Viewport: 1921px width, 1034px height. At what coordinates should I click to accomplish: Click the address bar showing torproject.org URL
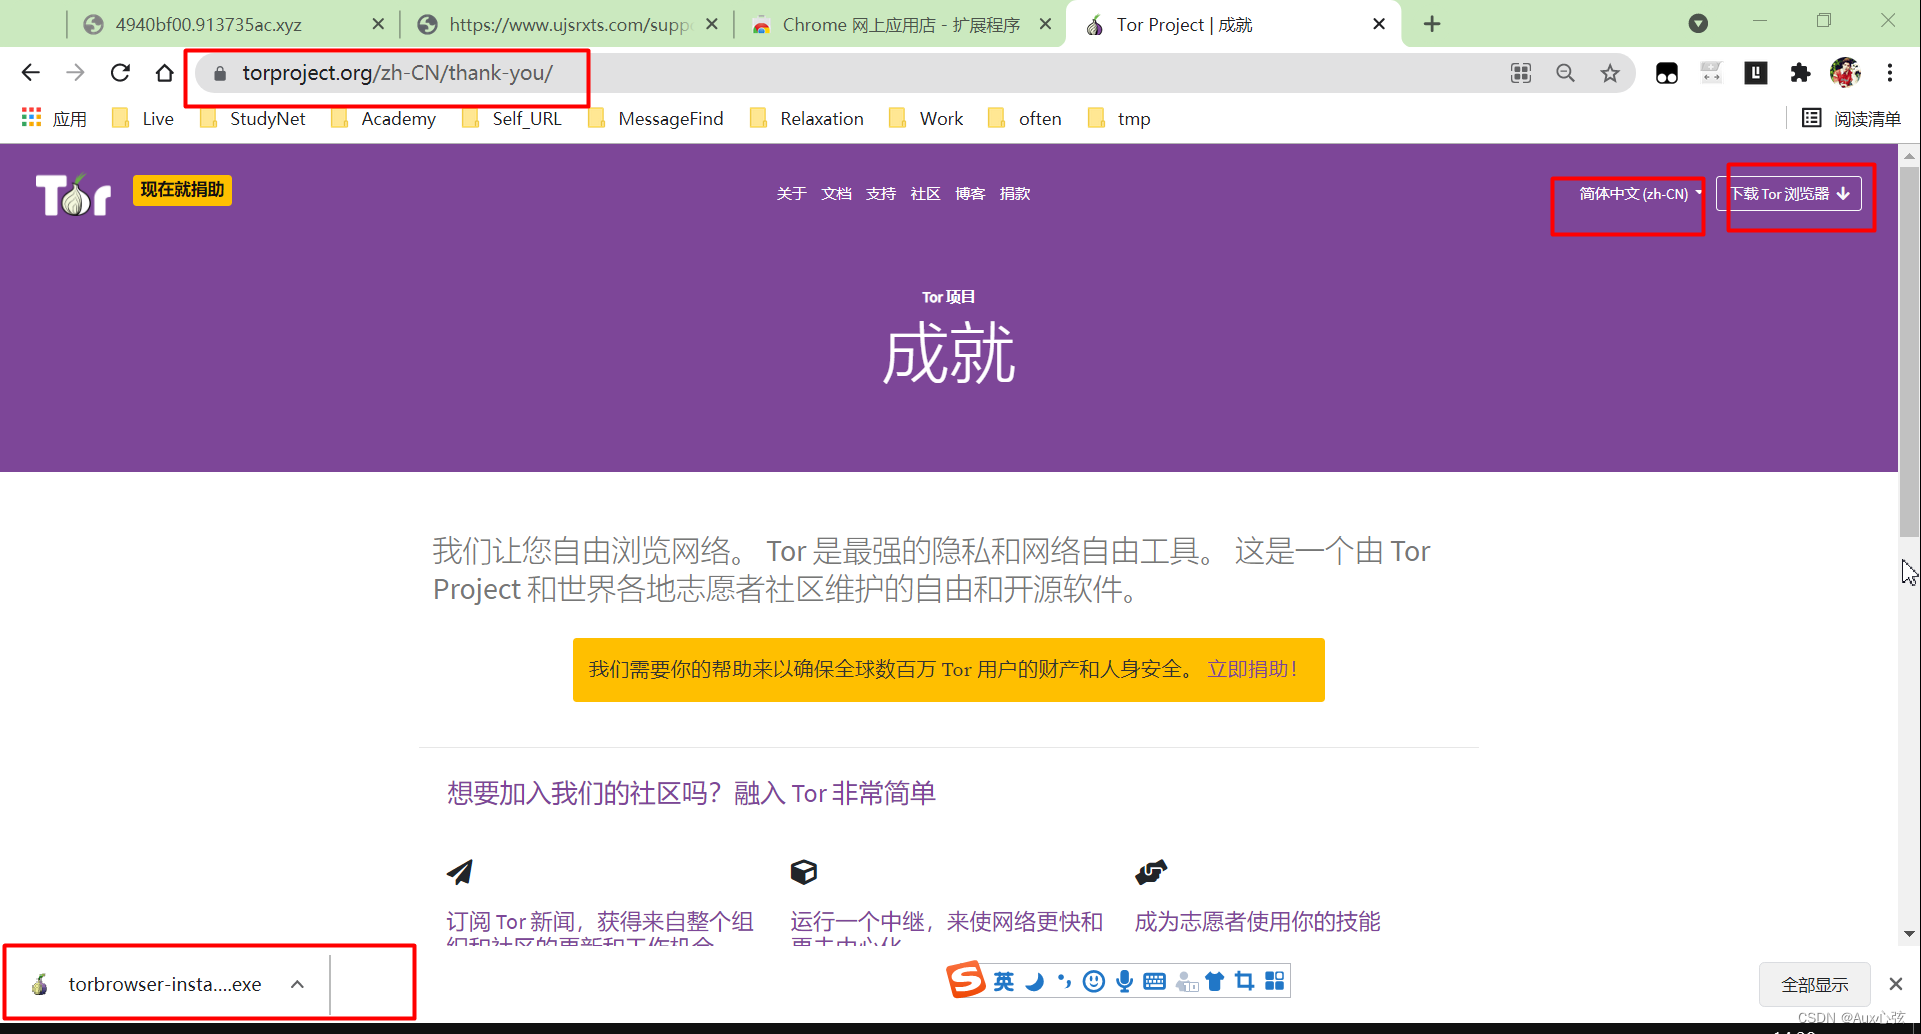click(x=400, y=72)
